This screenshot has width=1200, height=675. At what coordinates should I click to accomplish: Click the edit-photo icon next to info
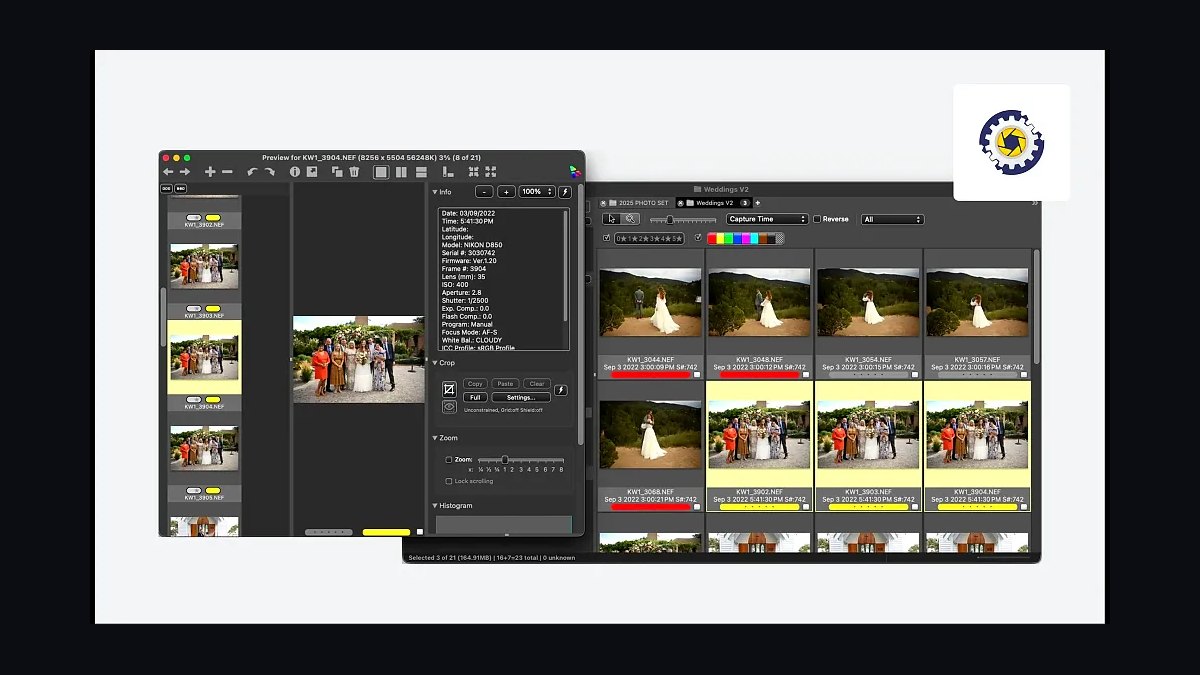312,172
